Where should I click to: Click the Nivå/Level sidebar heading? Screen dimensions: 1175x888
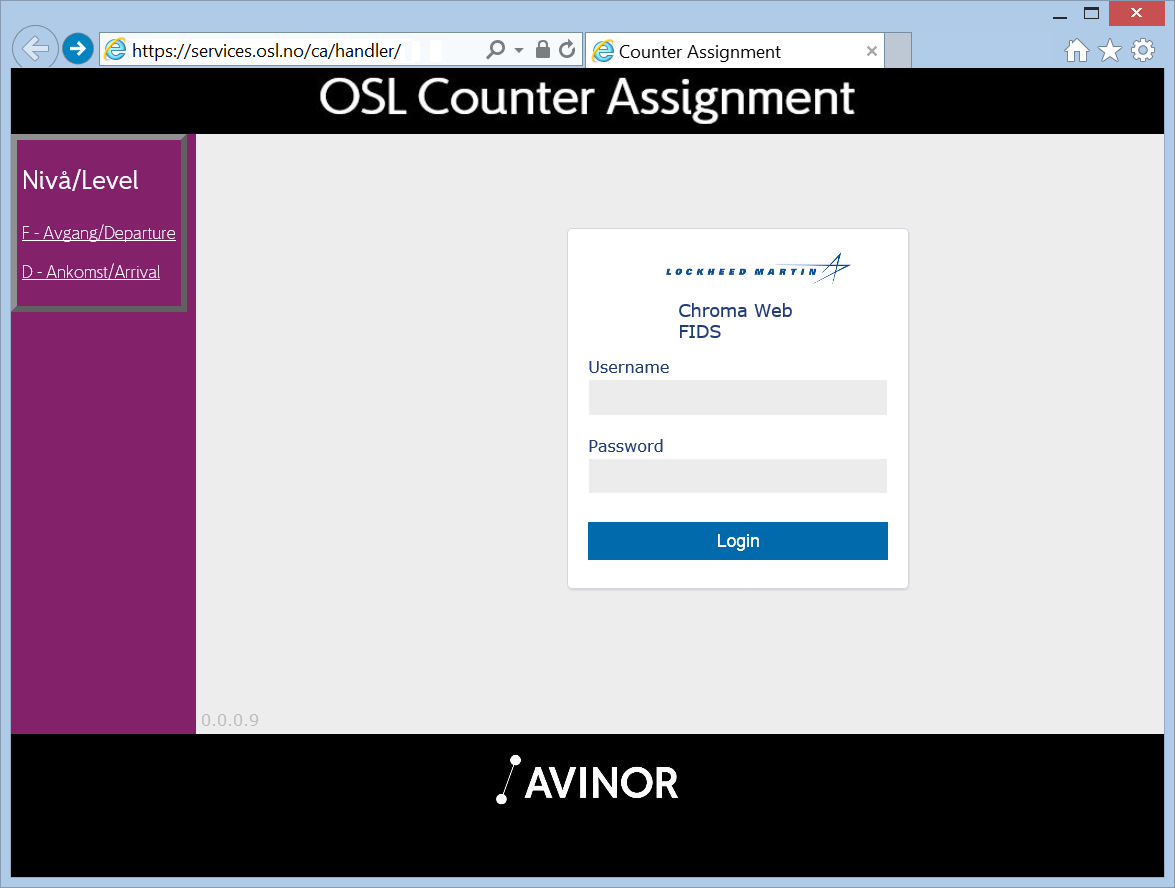[x=80, y=180]
